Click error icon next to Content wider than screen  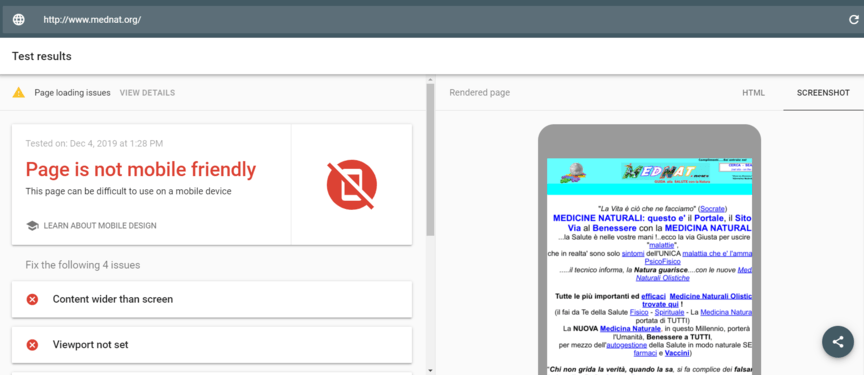pyautogui.click(x=33, y=300)
